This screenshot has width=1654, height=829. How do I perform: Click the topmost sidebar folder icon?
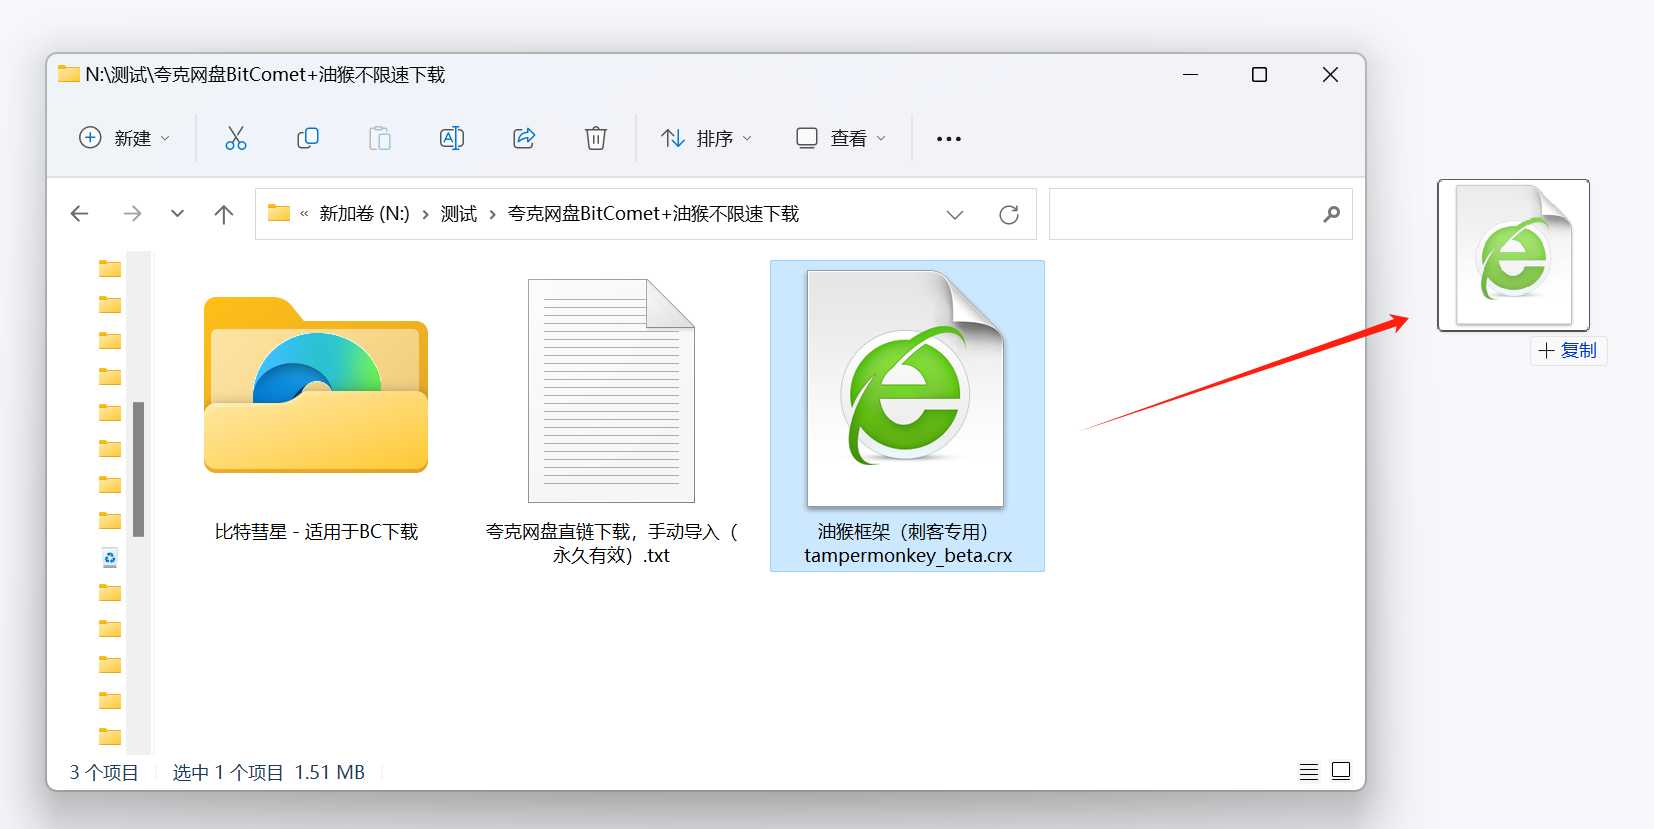[110, 268]
